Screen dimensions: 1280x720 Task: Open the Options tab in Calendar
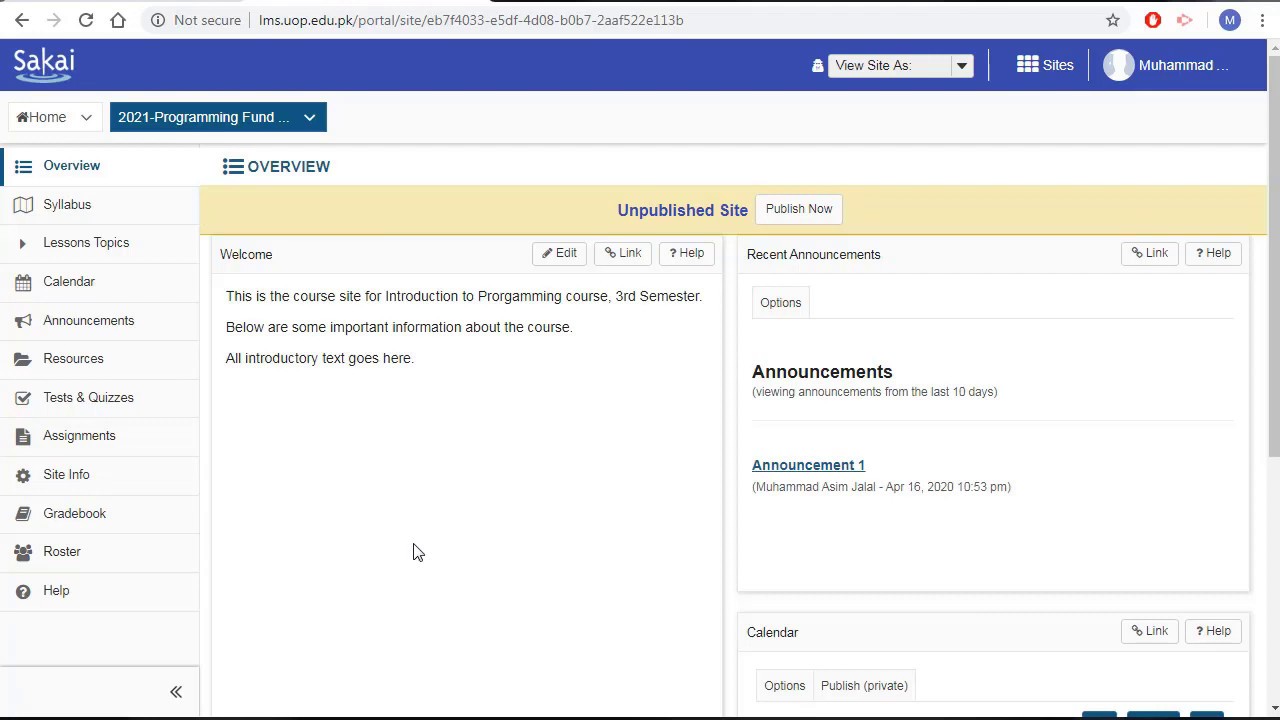(785, 686)
